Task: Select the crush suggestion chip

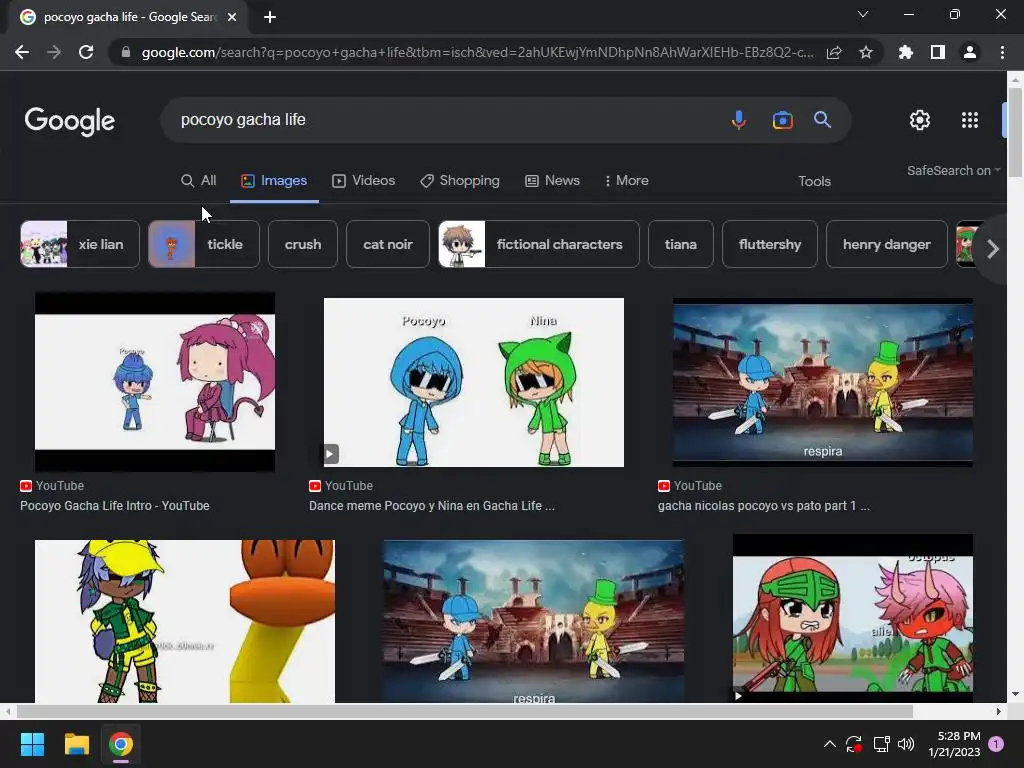Action: coord(303,244)
